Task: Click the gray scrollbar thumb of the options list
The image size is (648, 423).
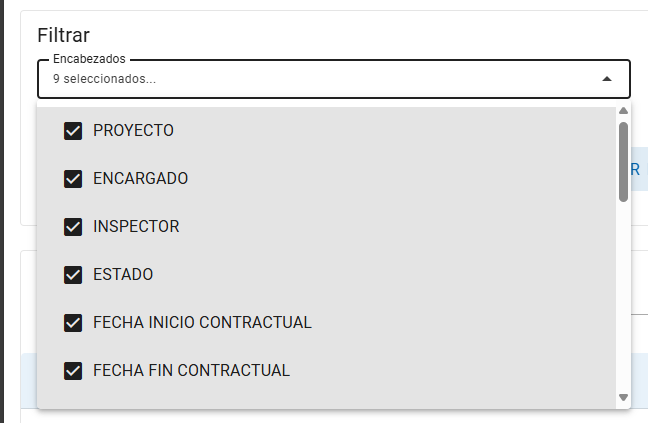Action: click(x=624, y=162)
